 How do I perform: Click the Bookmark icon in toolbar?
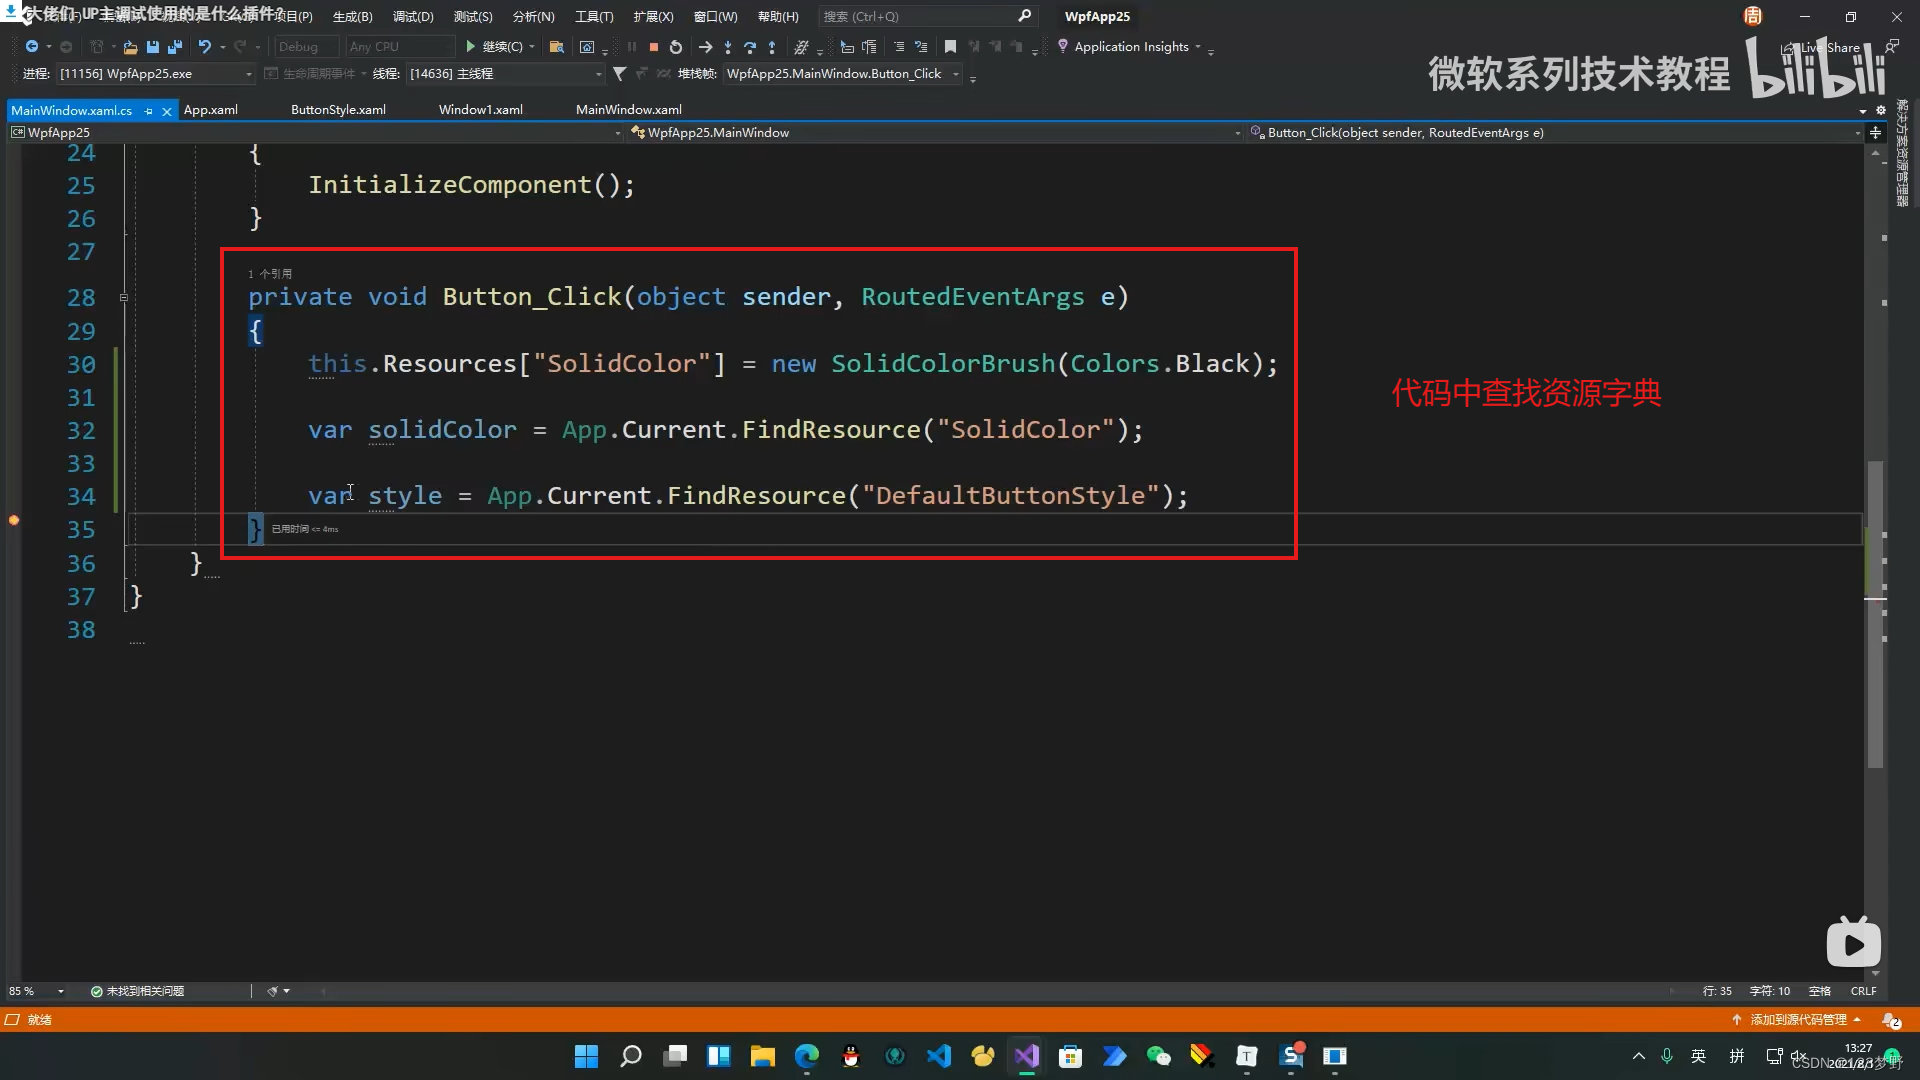(x=950, y=47)
